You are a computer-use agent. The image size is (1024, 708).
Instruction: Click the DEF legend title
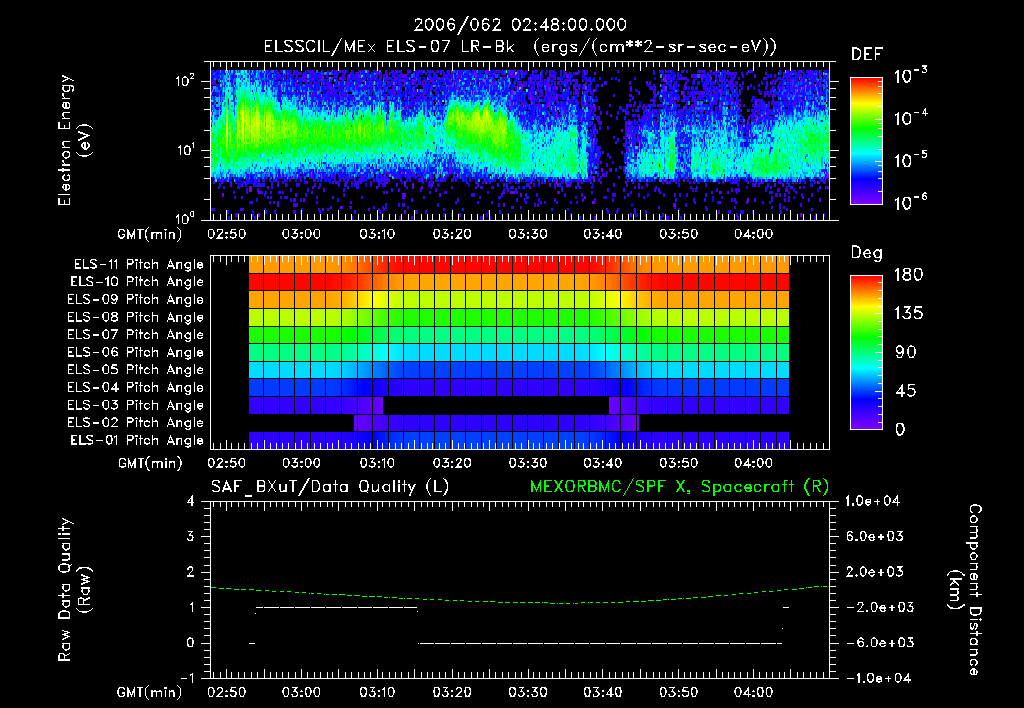pyautogui.click(x=867, y=54)
